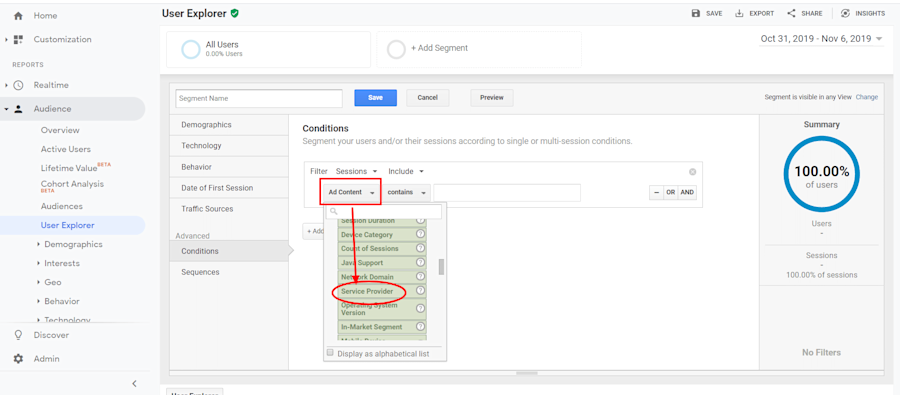Expand the Demographics report group in sidebar

[x=38, y=244]
